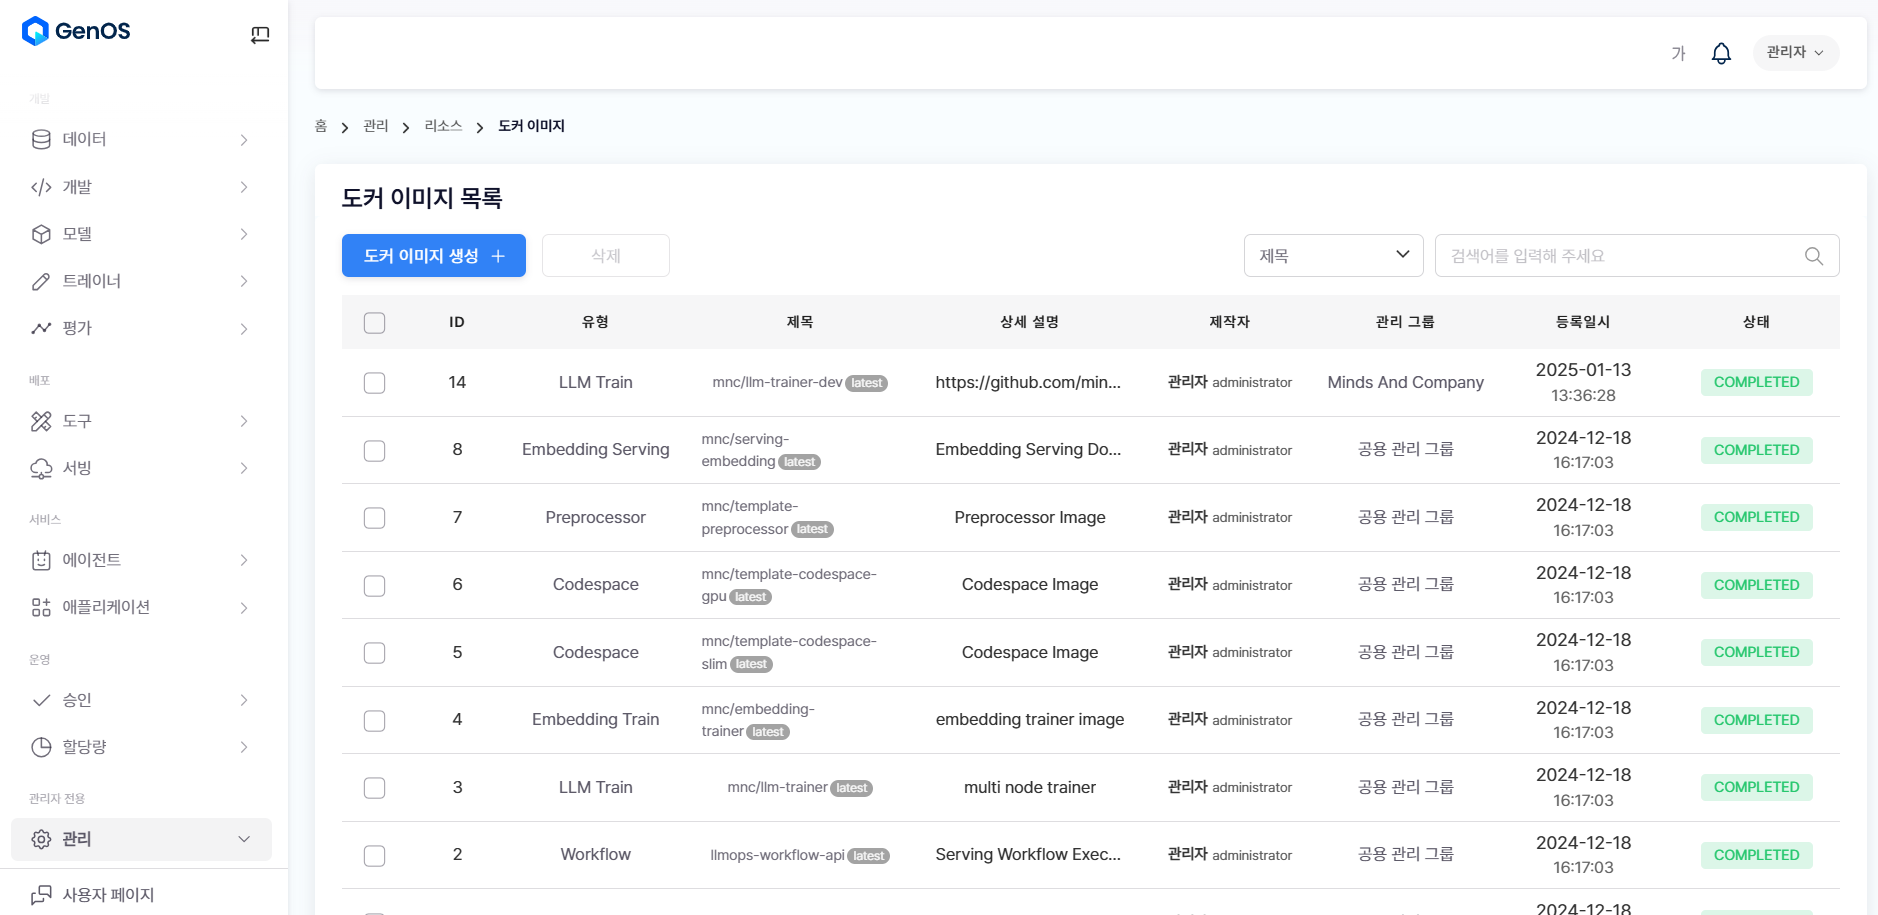Toggle the select-all checkbox in table header
The height and width of the screenshot is (915, 1878).
click(x=374, y=323)
